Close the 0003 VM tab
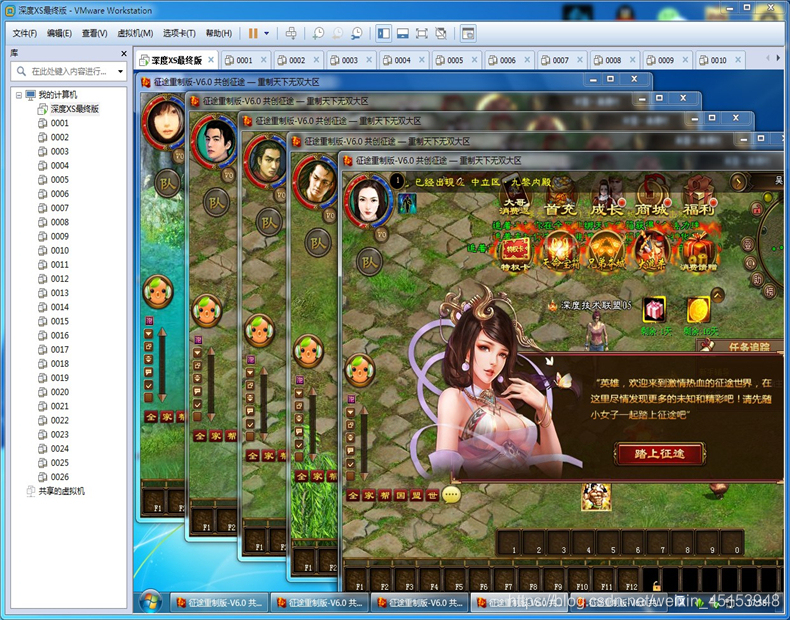Screen dimensions: 790x620 point(369,60)
